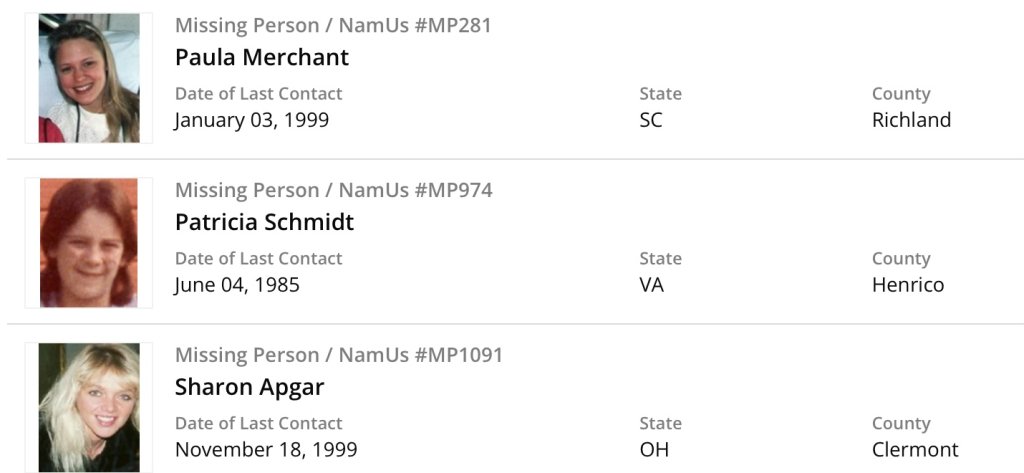1024x473 pixels.
Task: Open the Sharon Apgar case name
Action: pyautogui.click(x=249, y=387)
